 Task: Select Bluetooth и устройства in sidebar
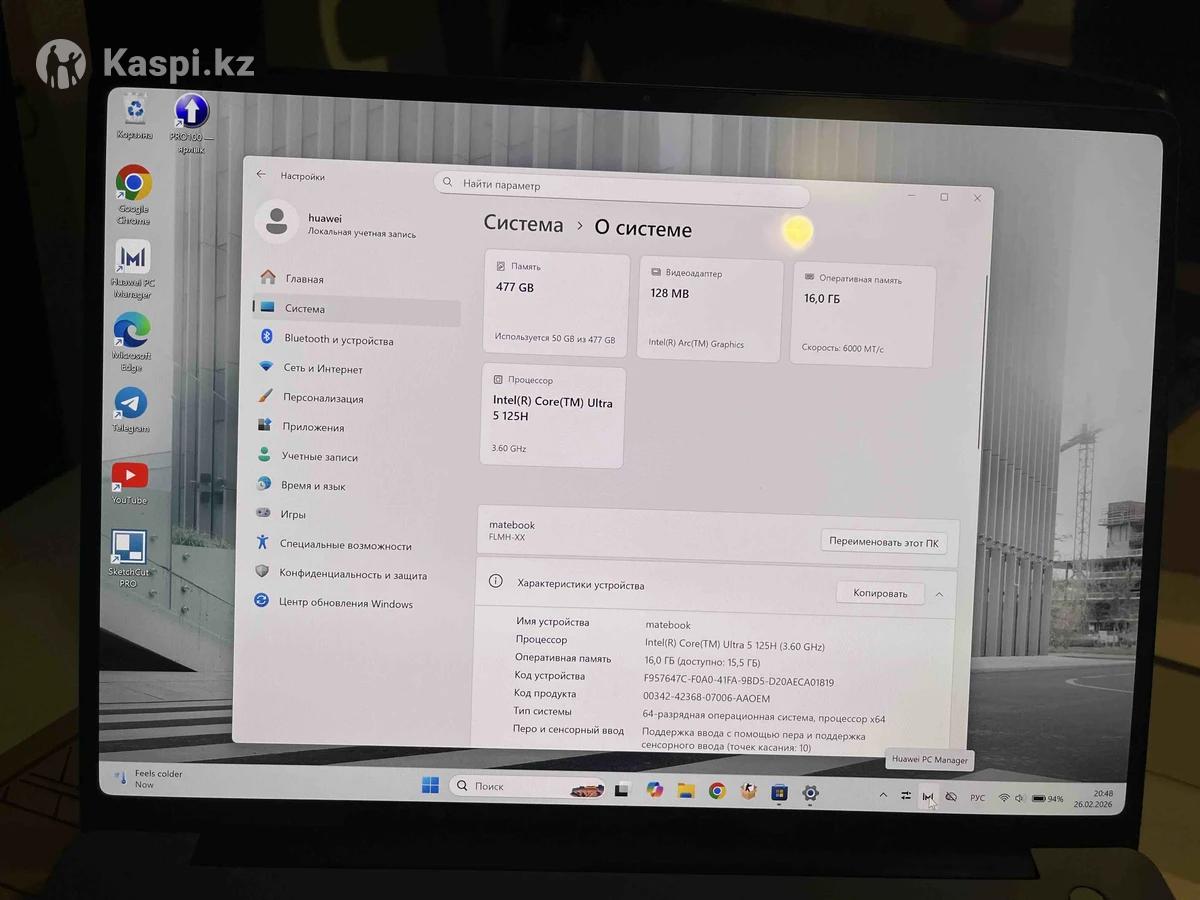coord(338,340)
